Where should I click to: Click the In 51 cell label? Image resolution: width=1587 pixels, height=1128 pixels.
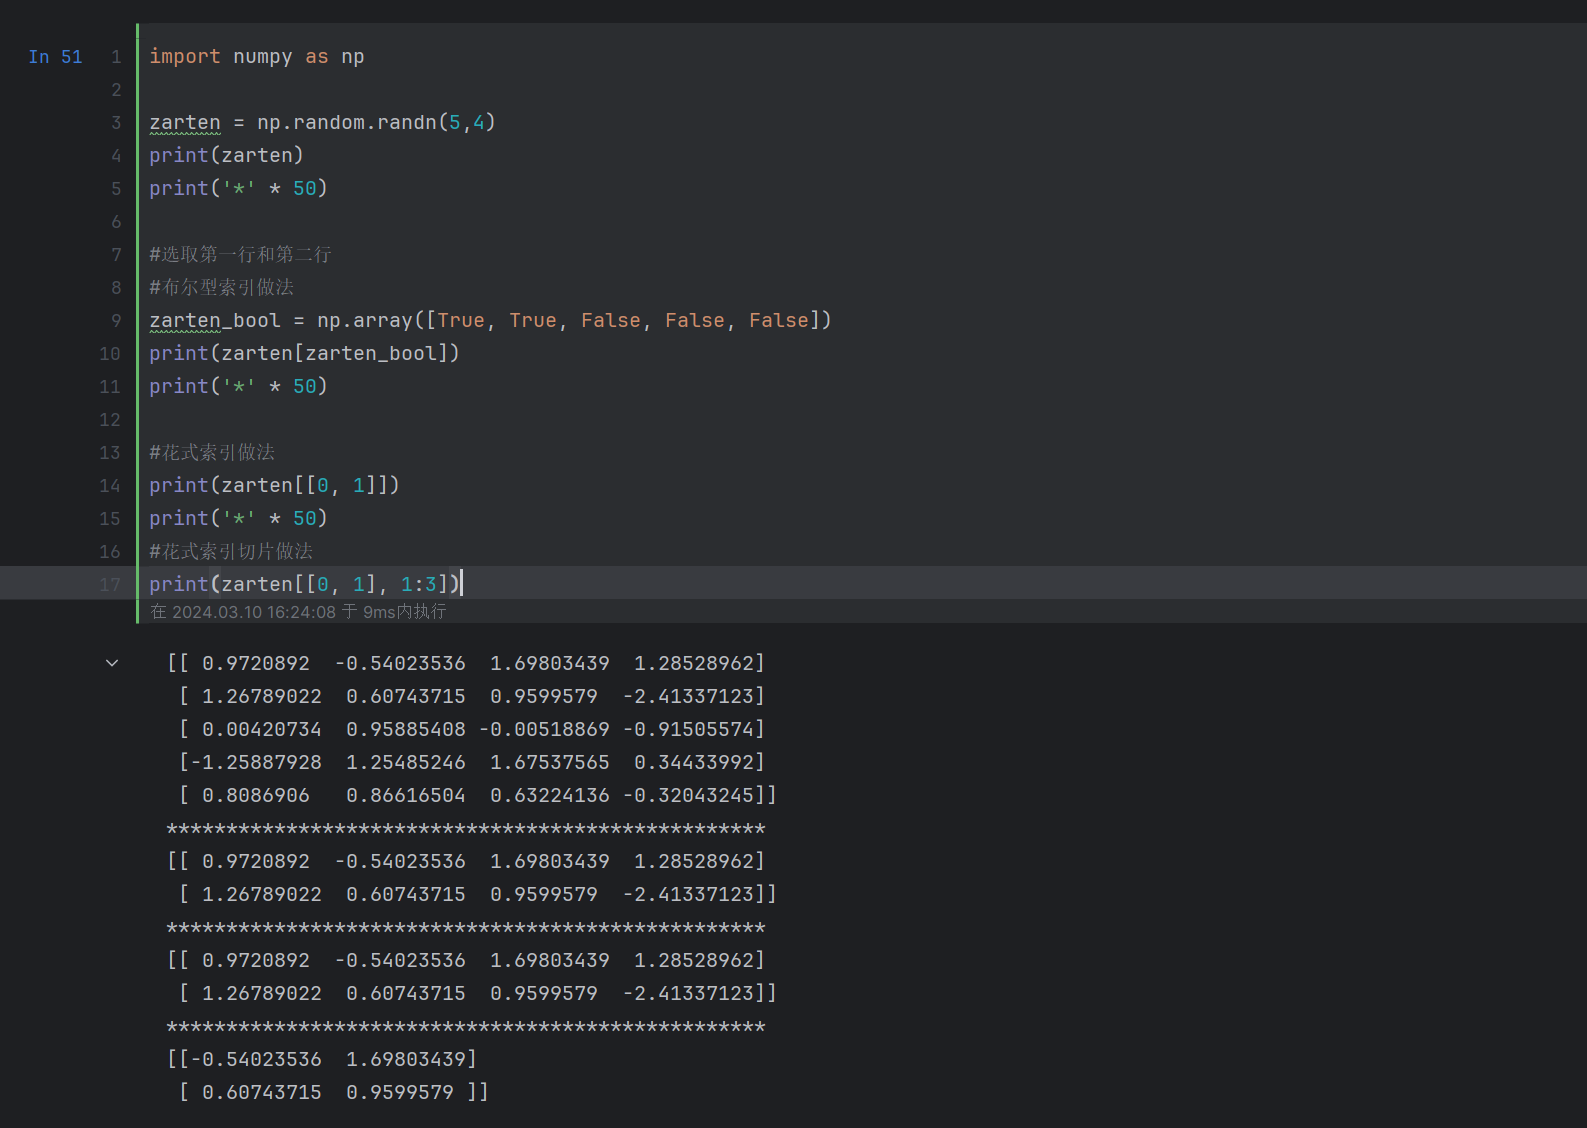[55, 57]
